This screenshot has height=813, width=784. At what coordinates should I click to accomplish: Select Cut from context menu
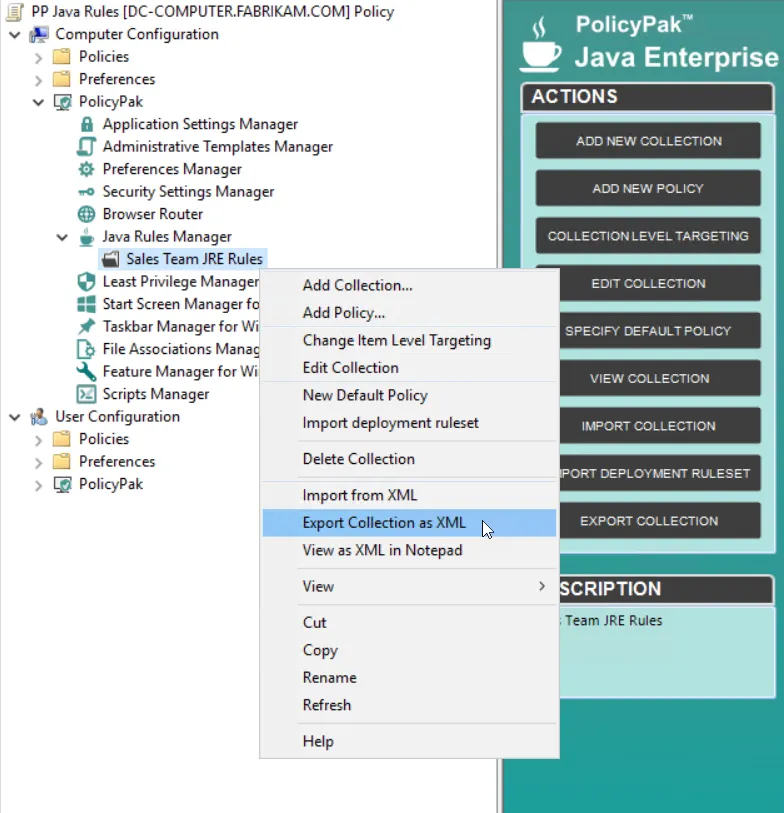(x=409, y=622)
